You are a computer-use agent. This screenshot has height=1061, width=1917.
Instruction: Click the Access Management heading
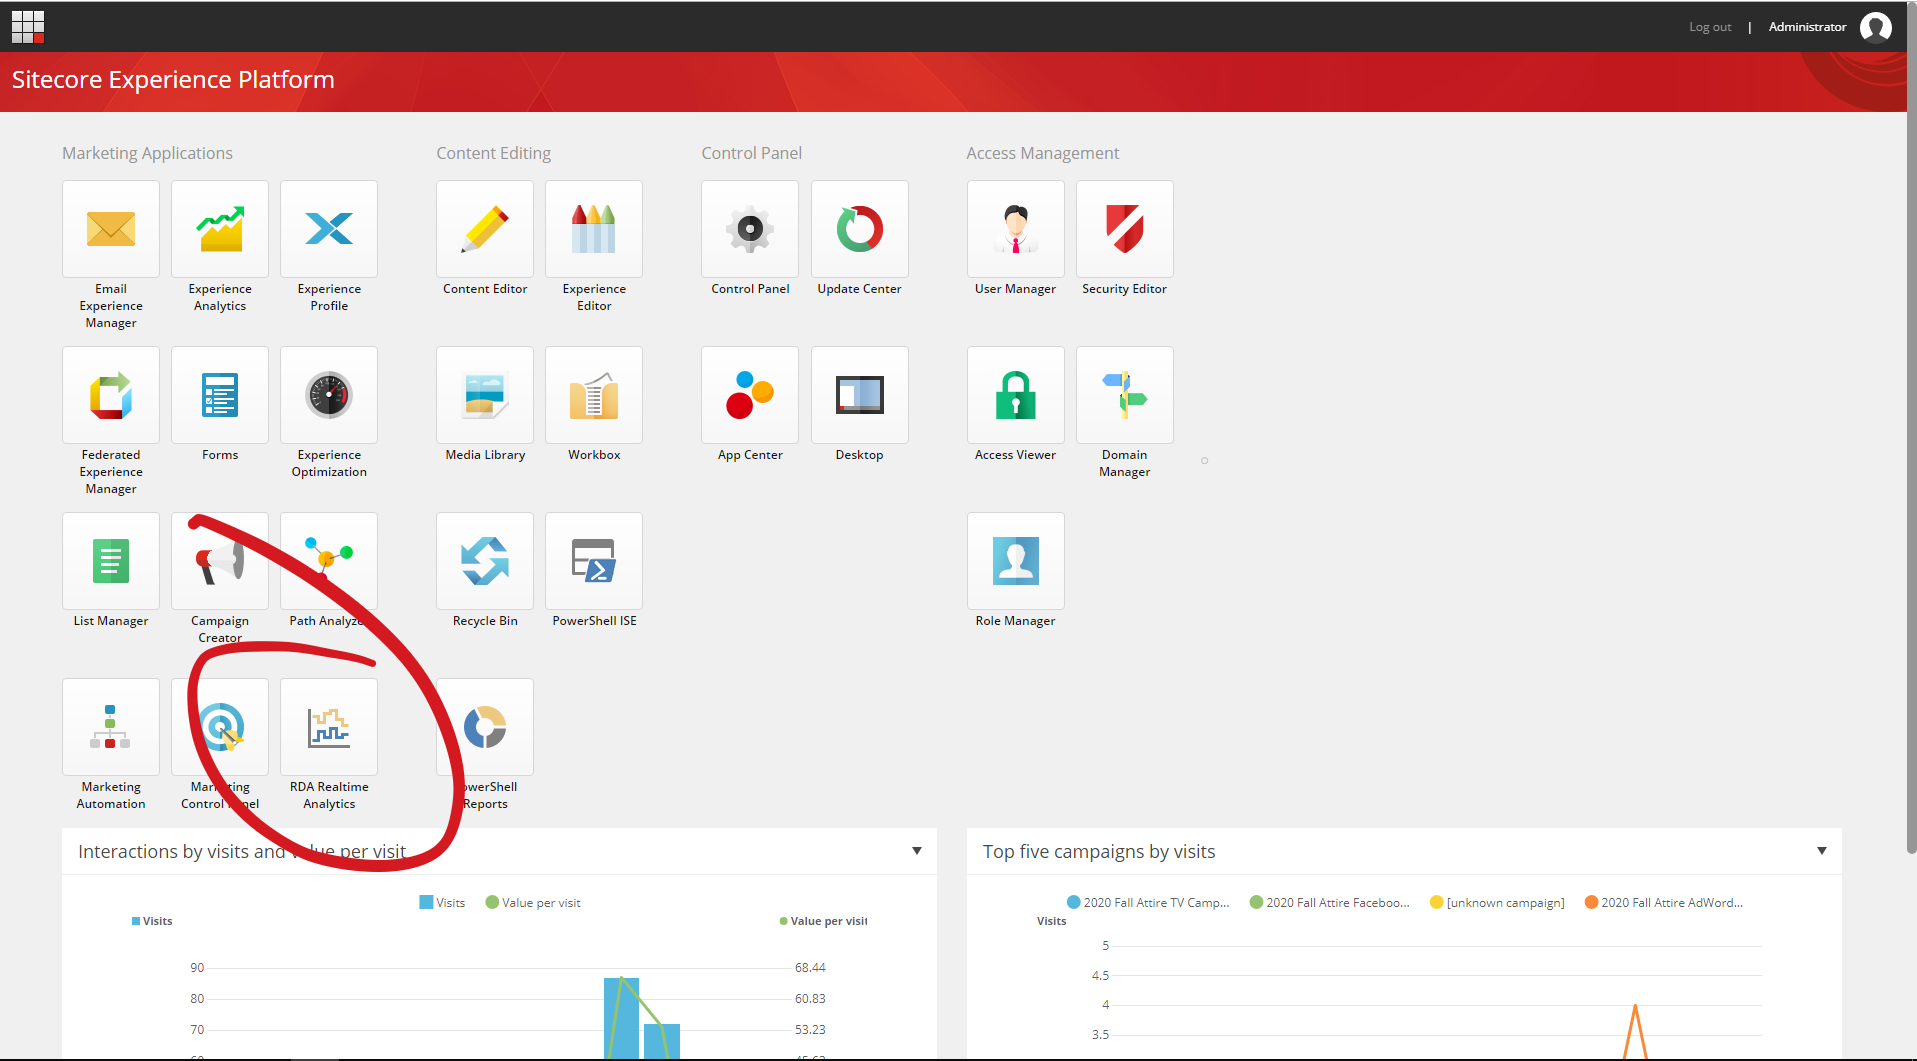tap(1042, 153)
